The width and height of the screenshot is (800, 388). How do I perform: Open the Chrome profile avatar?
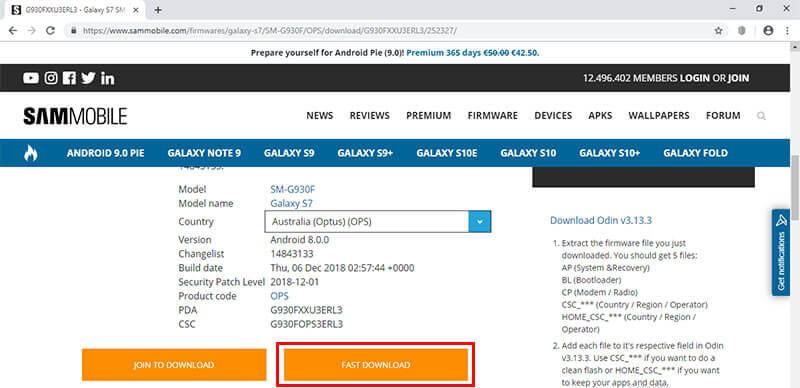tap(768, 31)
